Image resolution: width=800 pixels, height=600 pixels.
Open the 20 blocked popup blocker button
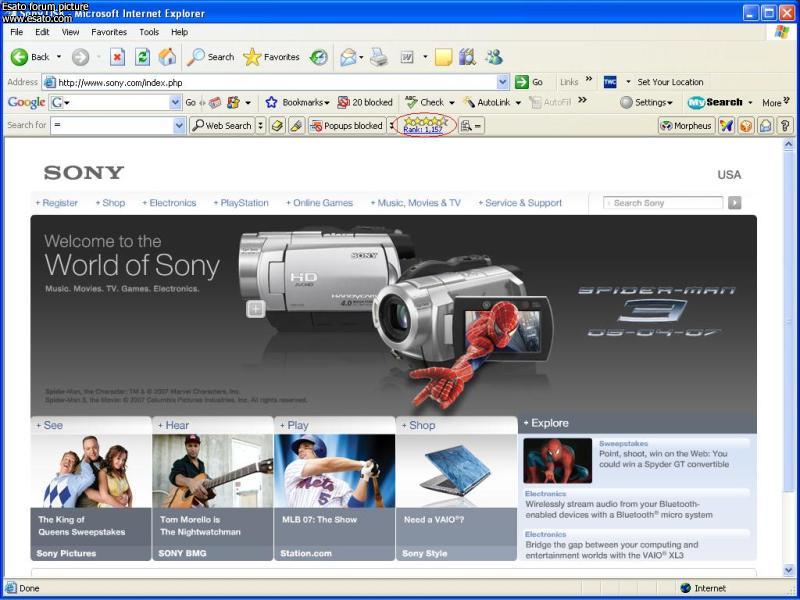pyautogui.click(x=365, y=103)
